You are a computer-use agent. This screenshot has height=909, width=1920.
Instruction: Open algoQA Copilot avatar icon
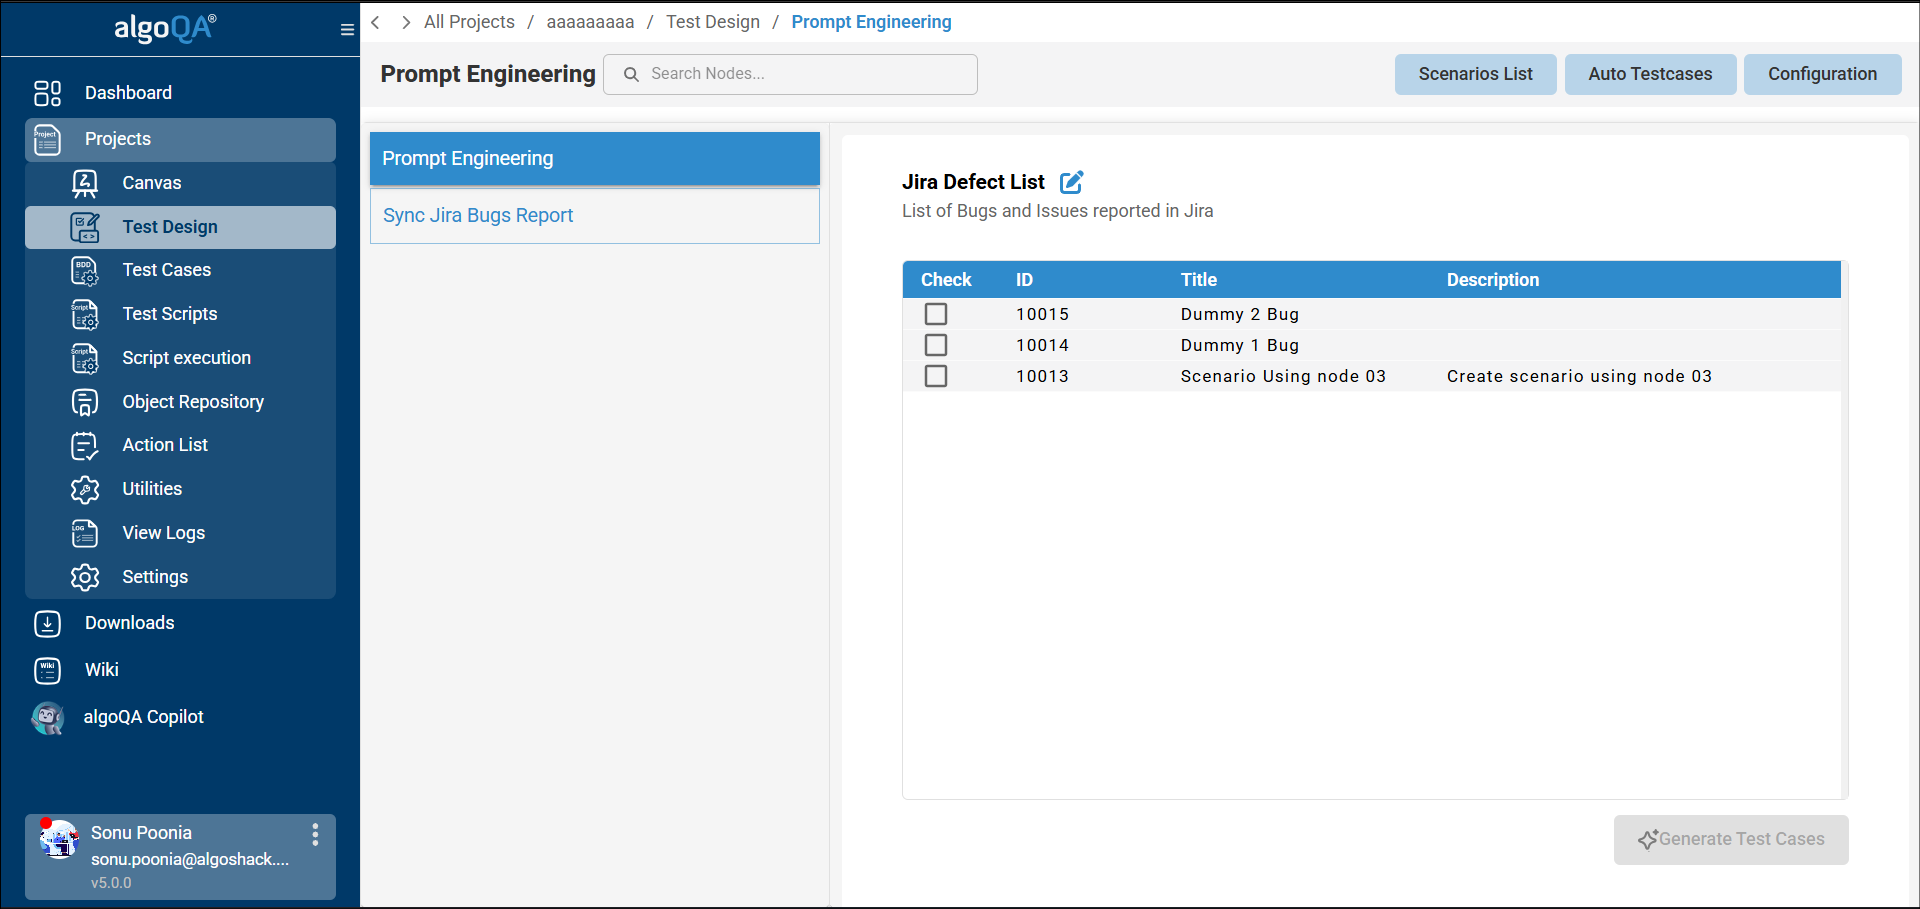(x=47, y=717)
